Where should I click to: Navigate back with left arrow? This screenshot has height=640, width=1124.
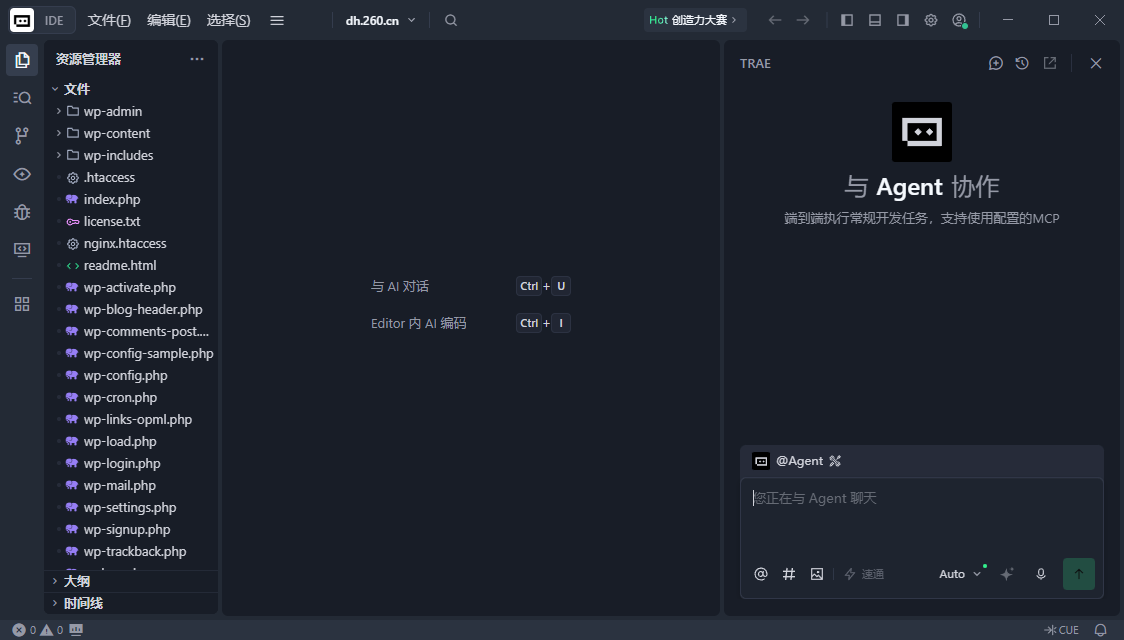click(x=775, y=20)
